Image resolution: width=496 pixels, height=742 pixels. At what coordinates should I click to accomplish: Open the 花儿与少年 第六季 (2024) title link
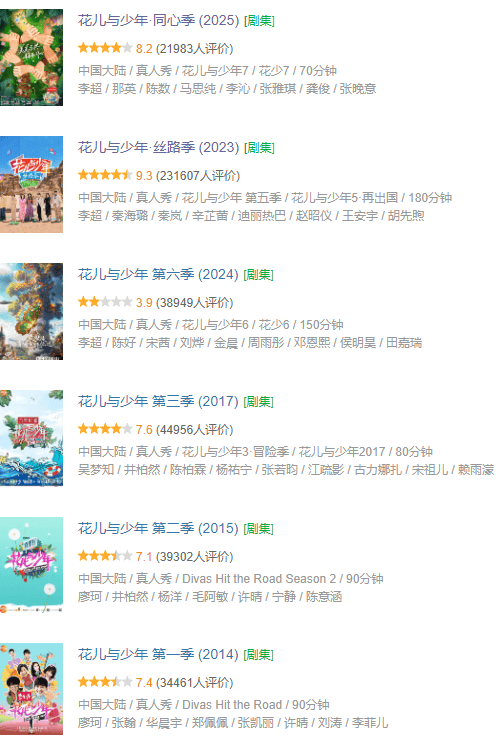[158, 274]
